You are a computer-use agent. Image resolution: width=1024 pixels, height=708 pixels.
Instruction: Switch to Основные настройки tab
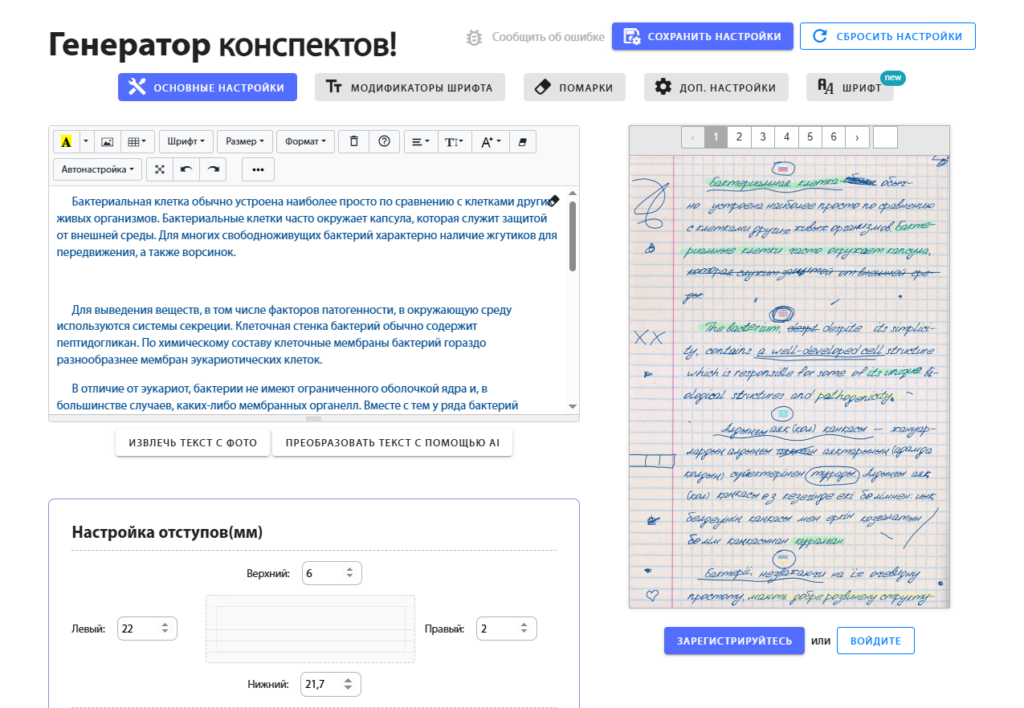207,88
